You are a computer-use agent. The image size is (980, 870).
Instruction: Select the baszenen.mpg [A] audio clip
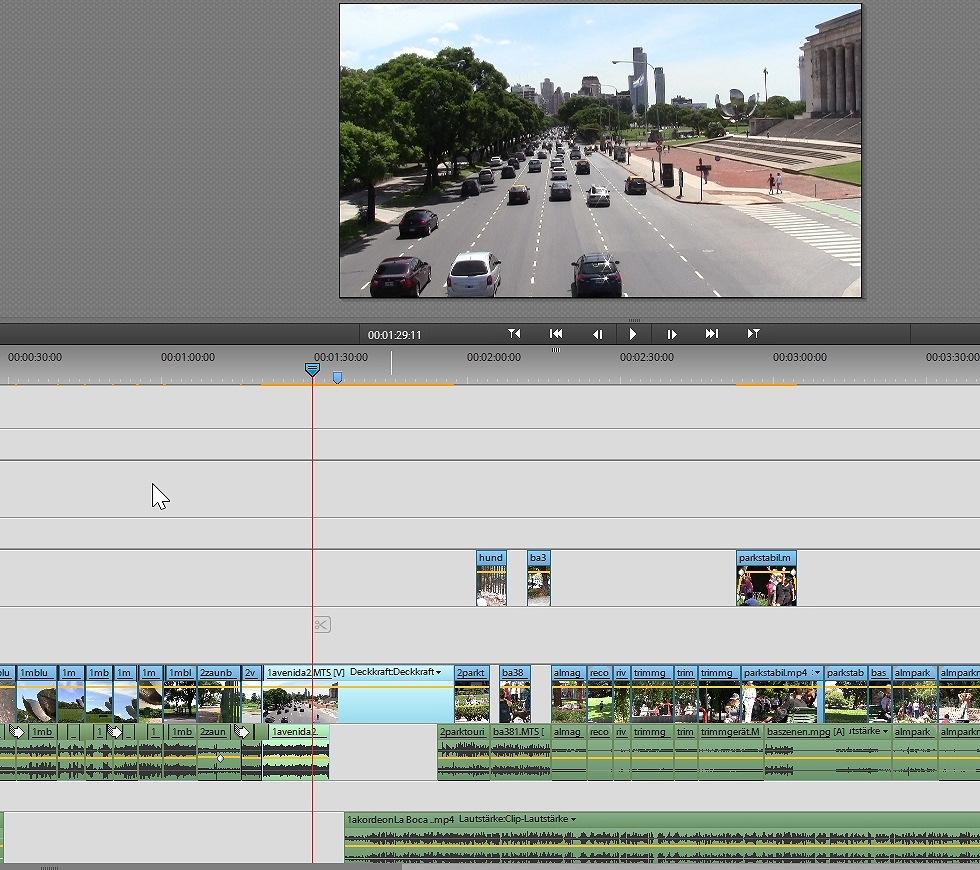point(828,752)
